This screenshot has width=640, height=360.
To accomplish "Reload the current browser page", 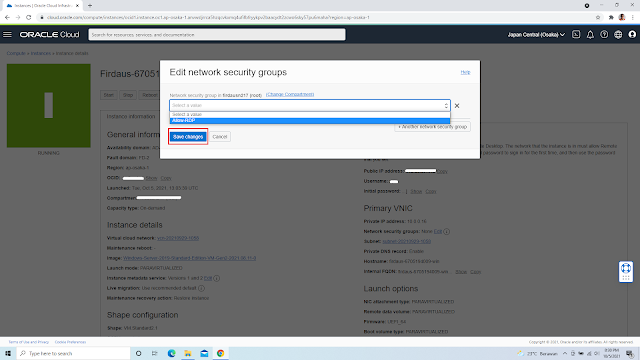I will tap(29, 18).
